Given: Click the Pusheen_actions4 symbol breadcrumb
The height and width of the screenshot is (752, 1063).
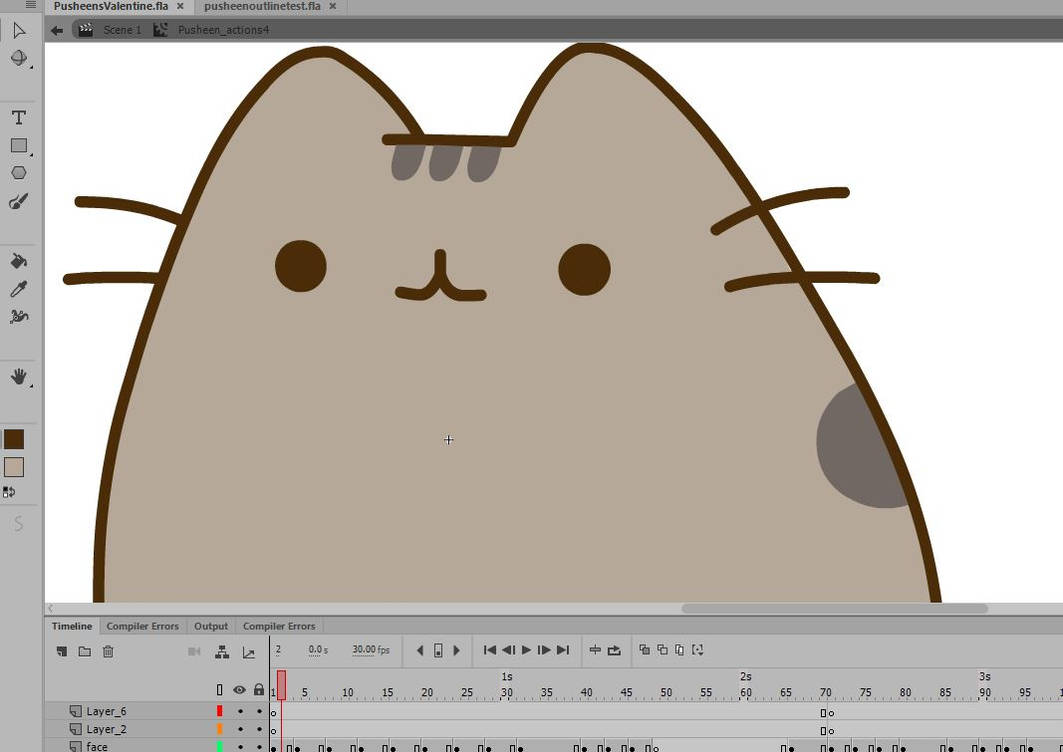Looking at the screenshot, I should pos(223,30).
